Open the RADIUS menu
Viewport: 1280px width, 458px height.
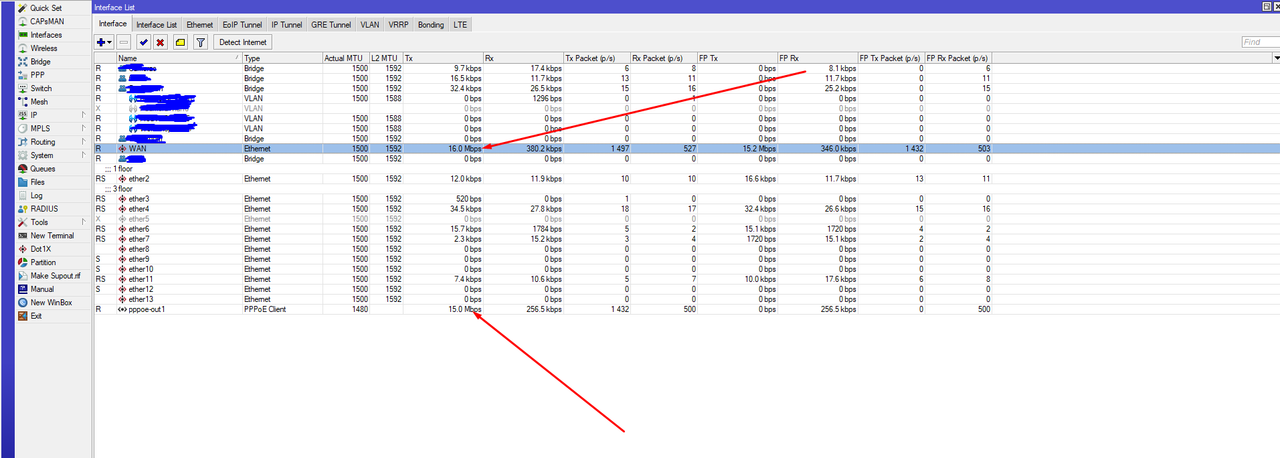[x=45, y=209]
